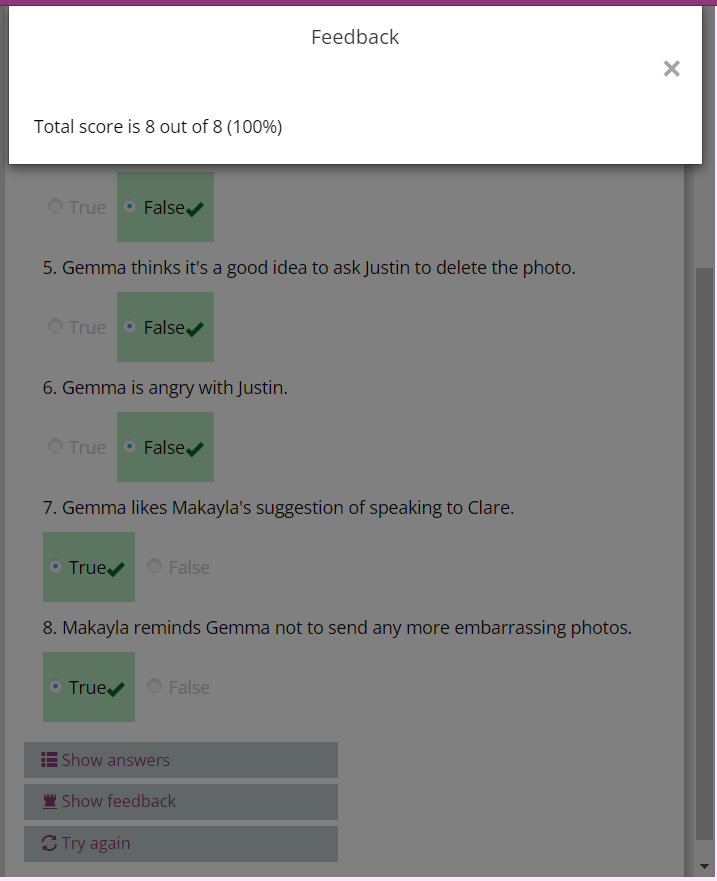
Task: Choose True for "Gemma is angry with Justin"
Action: click(54, 447)
